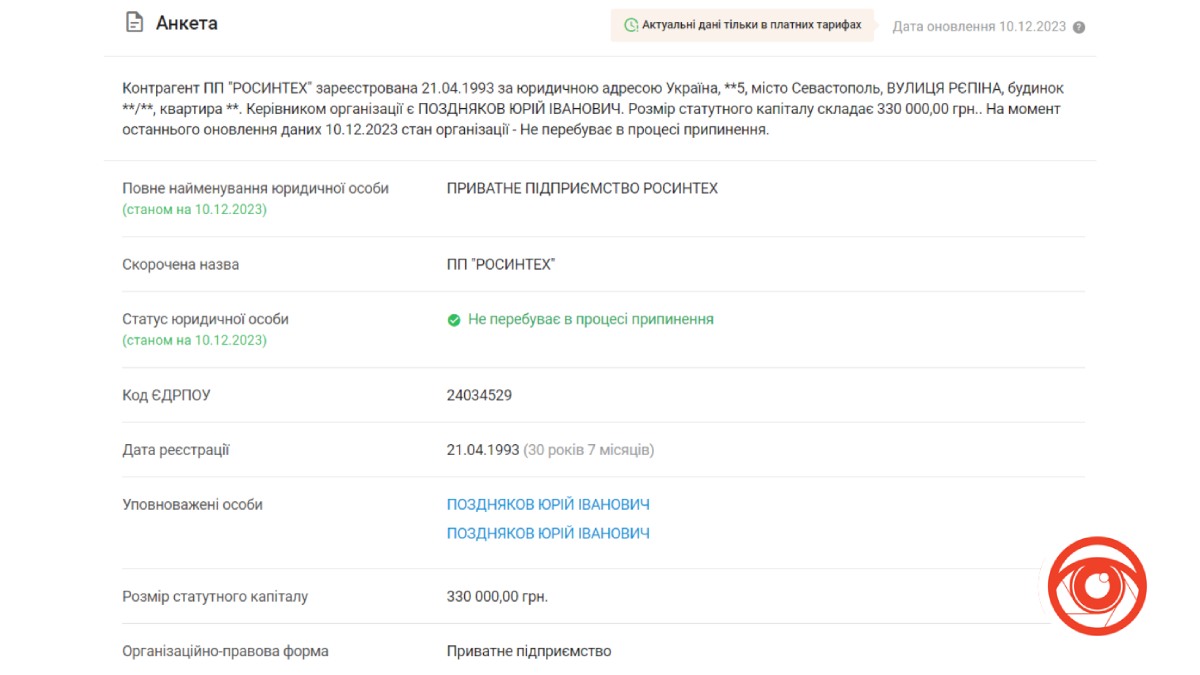Image resolution: width=1200 pixels, height=675 pixels.
Task: Open the first ПОЗДНЯКОВ ЮРІЙ ІВАНОВИЧ link
Action: coord(548,505)
